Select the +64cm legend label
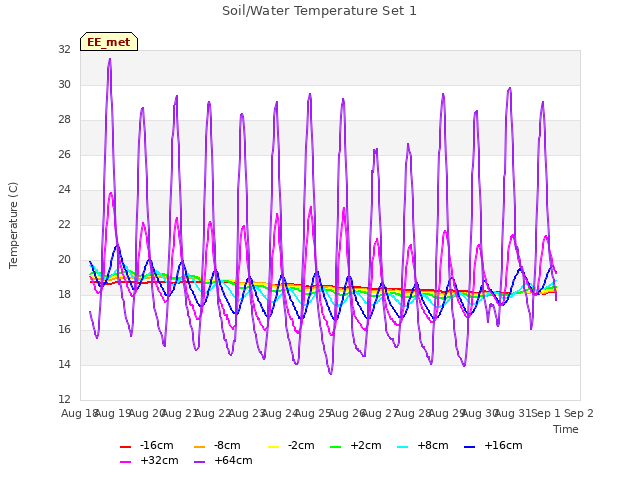Viewport: 640px width, 480px height. [x=233, y=460]
